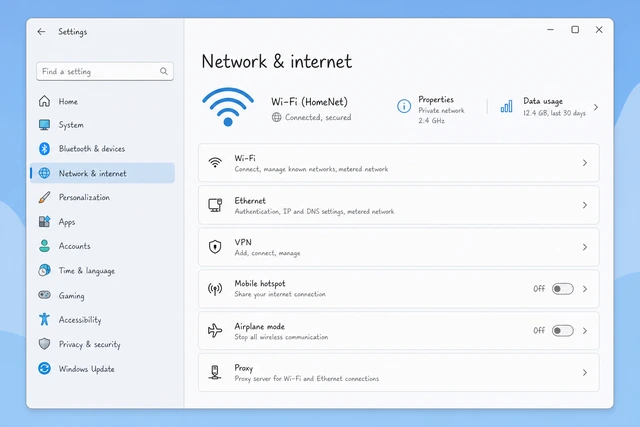Expand Airplane mode options chevron

click(584, 331)
